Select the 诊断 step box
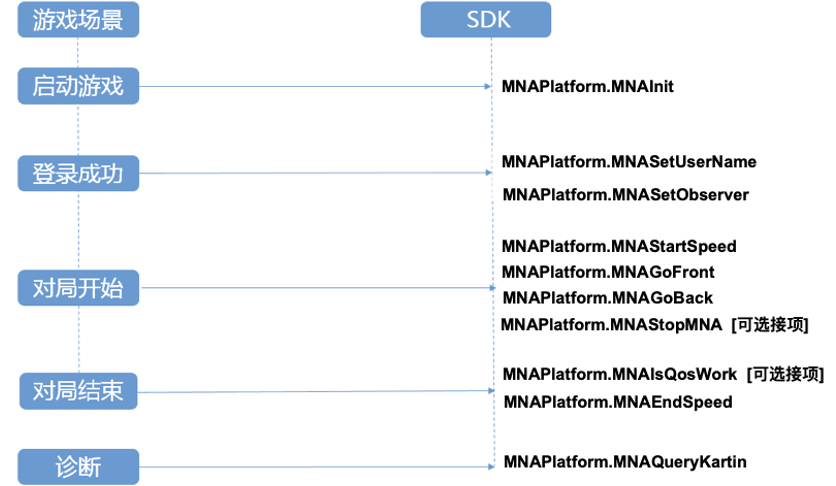This screenshot has height=486, width=836. [x=78, y=466]
